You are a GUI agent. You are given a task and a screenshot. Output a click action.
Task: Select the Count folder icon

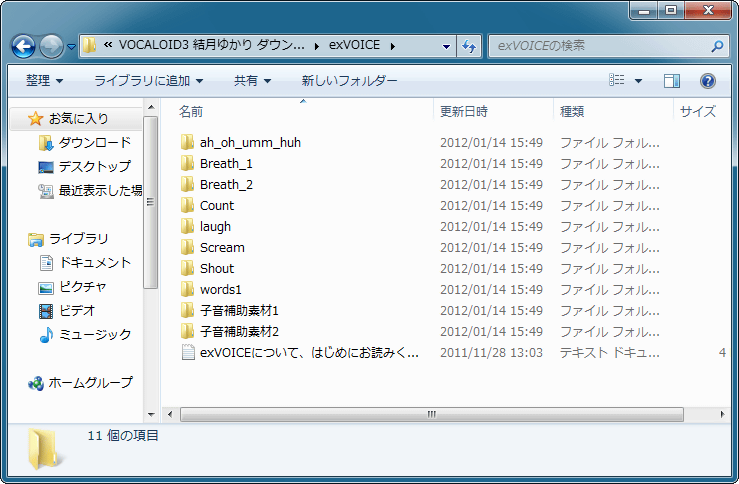188,205
